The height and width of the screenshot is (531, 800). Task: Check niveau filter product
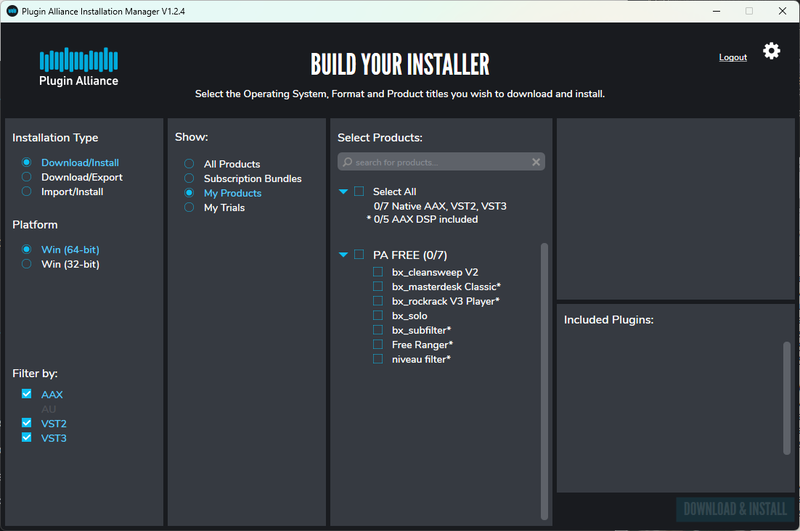pos(378,359)
